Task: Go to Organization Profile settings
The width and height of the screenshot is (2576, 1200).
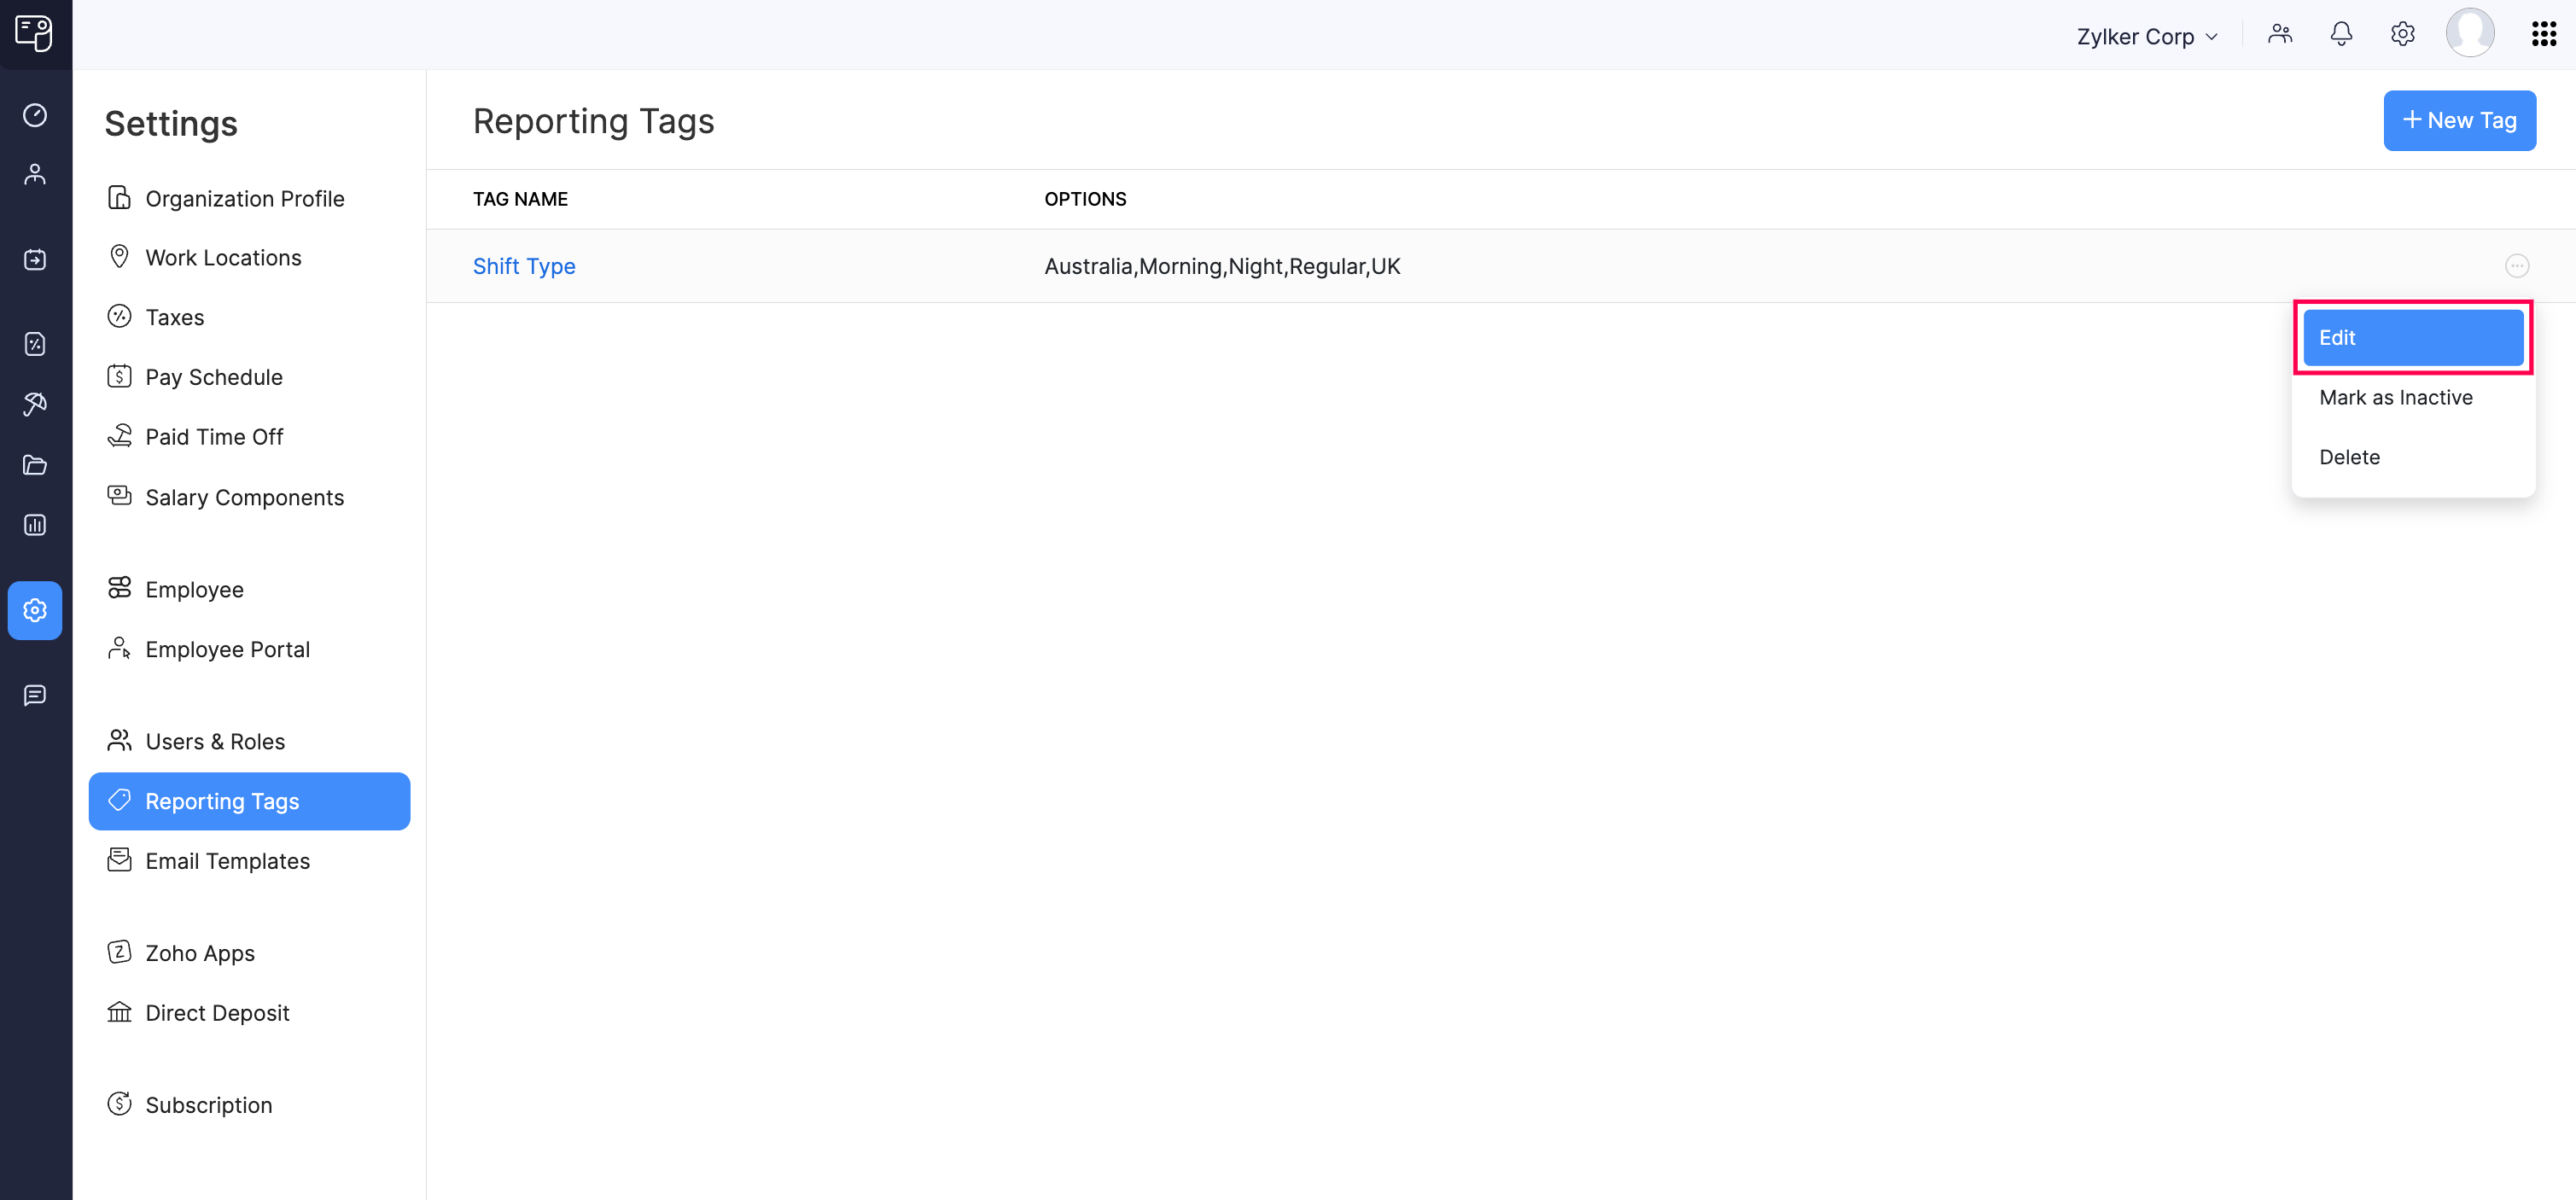Action: pyautogui.click(x=250, y=198)
